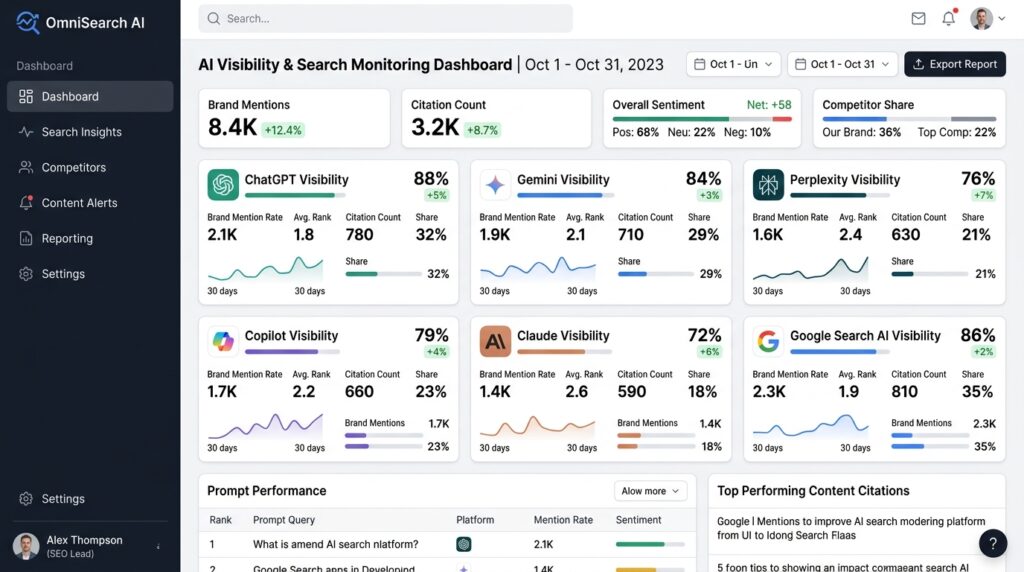1024x572 pixels.
Task: Click the Export Report upload icon
Action: click(x=918, y=64)
